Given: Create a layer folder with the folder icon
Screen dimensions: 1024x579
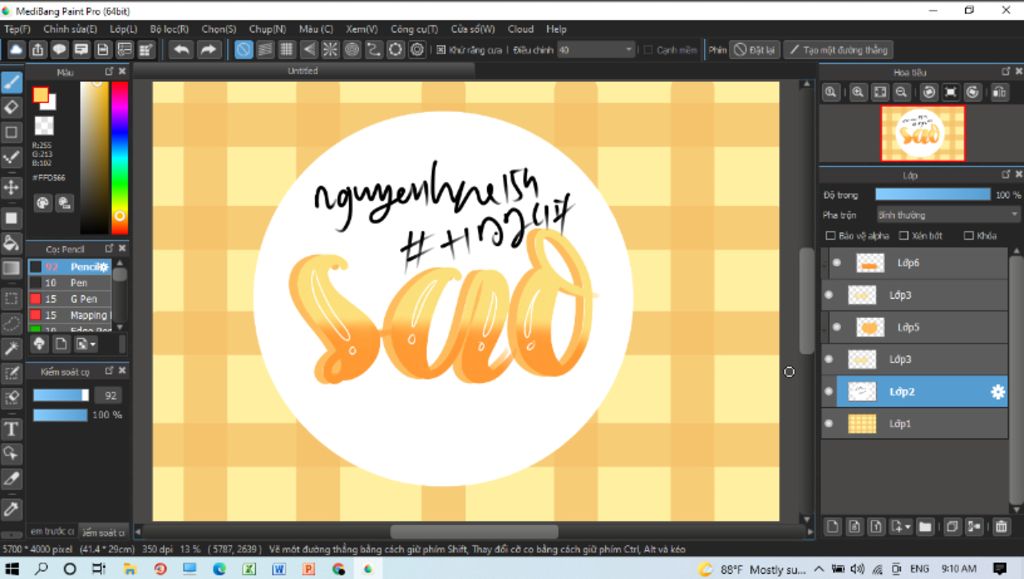Looking at the screenshot, I should pos(925,527).
